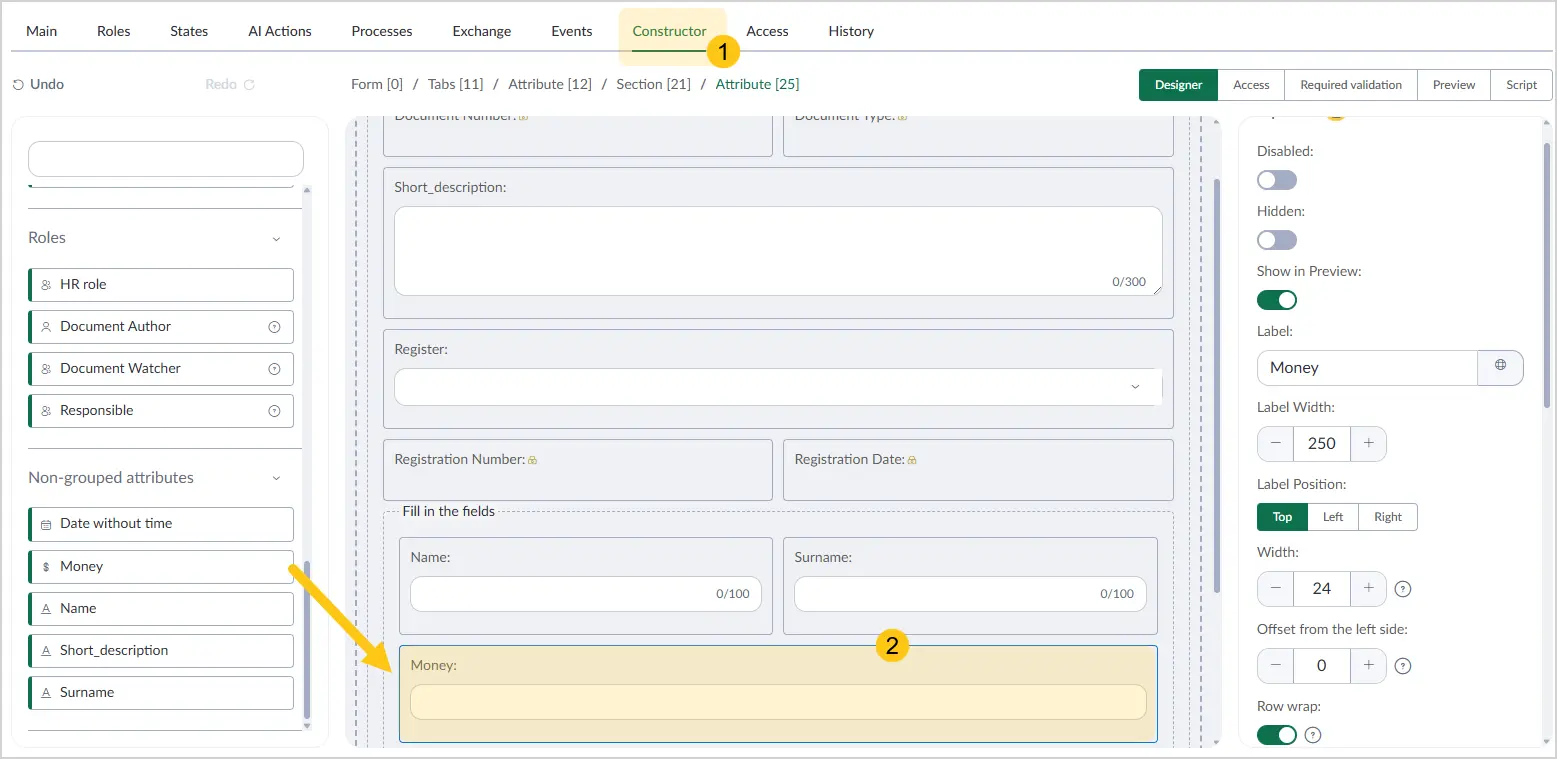Screen dimensions: 1557x759
Task: Click the Responsible role icon
Action: tap(46, 411)
